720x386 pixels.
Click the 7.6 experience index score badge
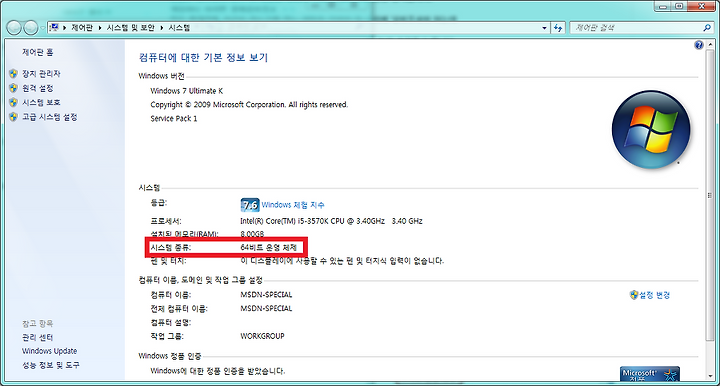click(250, 205)
